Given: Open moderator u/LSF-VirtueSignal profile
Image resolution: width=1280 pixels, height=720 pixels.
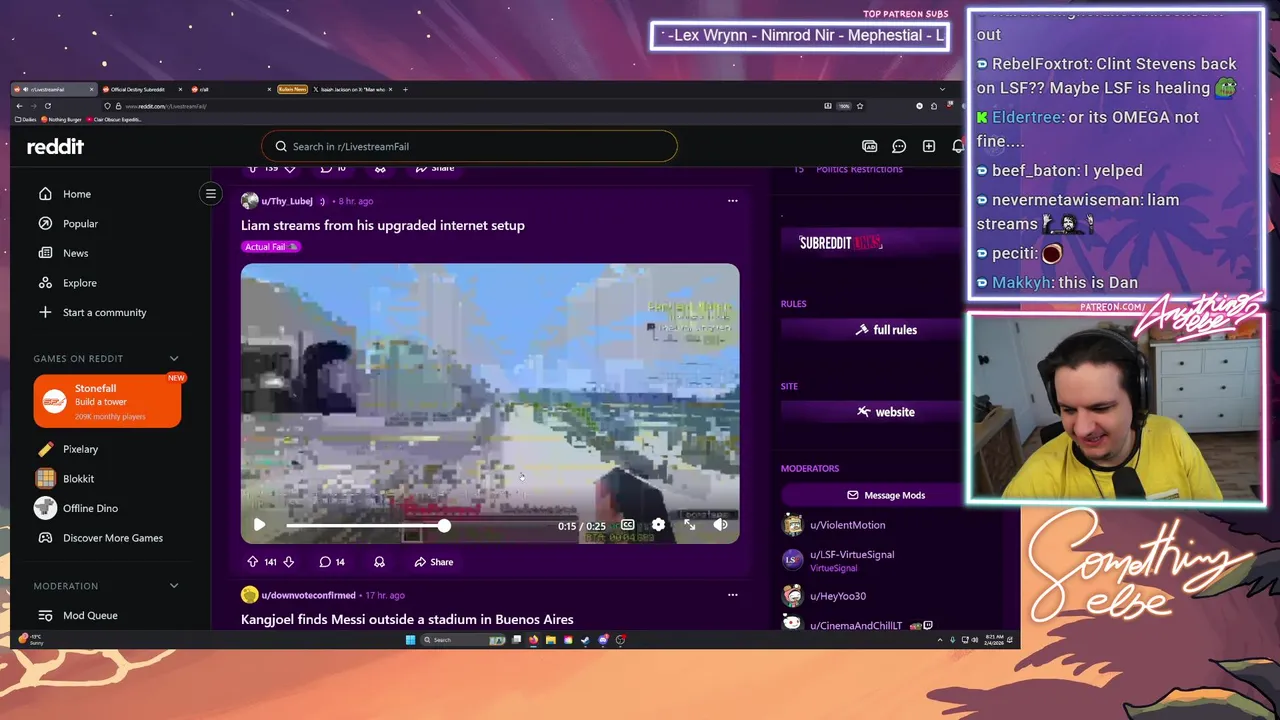Looking at the screenshot, I should 852,554.
